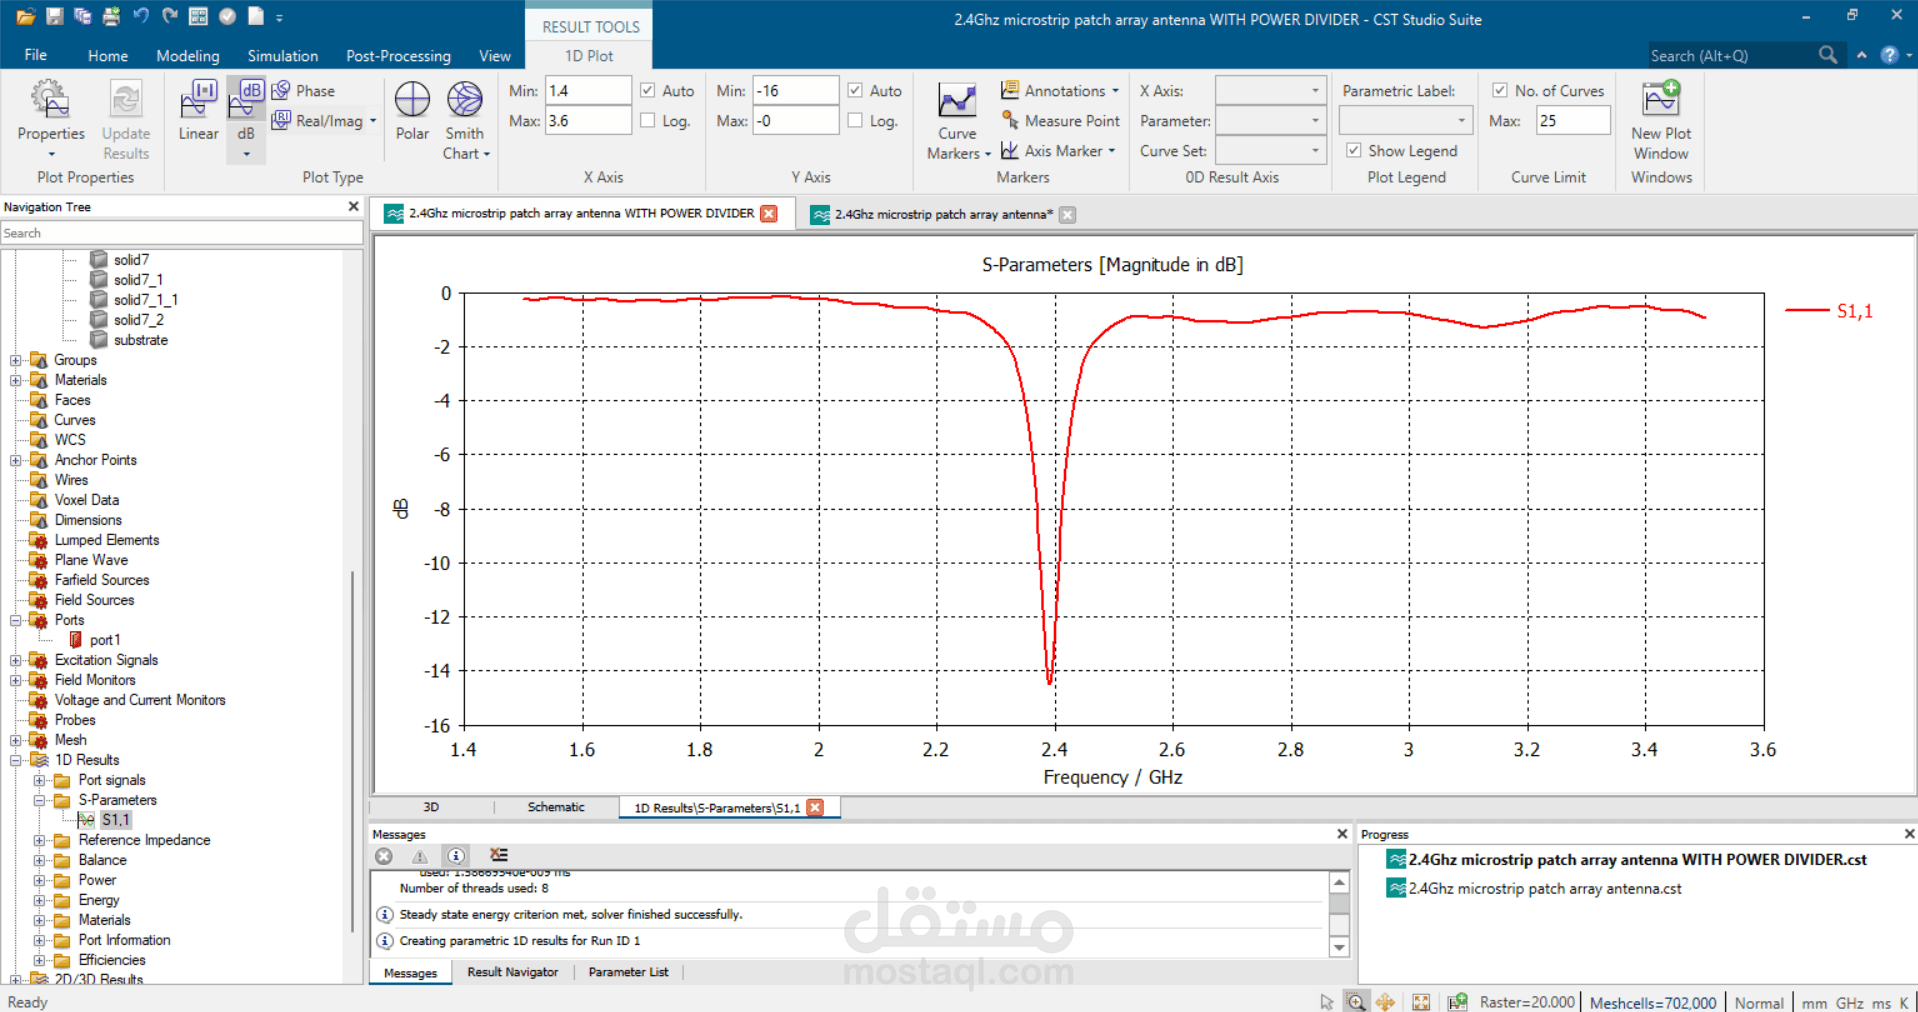Toggle Show Legend checkbox
Screen dimensions: 1918x1012
click(1353, 150)
